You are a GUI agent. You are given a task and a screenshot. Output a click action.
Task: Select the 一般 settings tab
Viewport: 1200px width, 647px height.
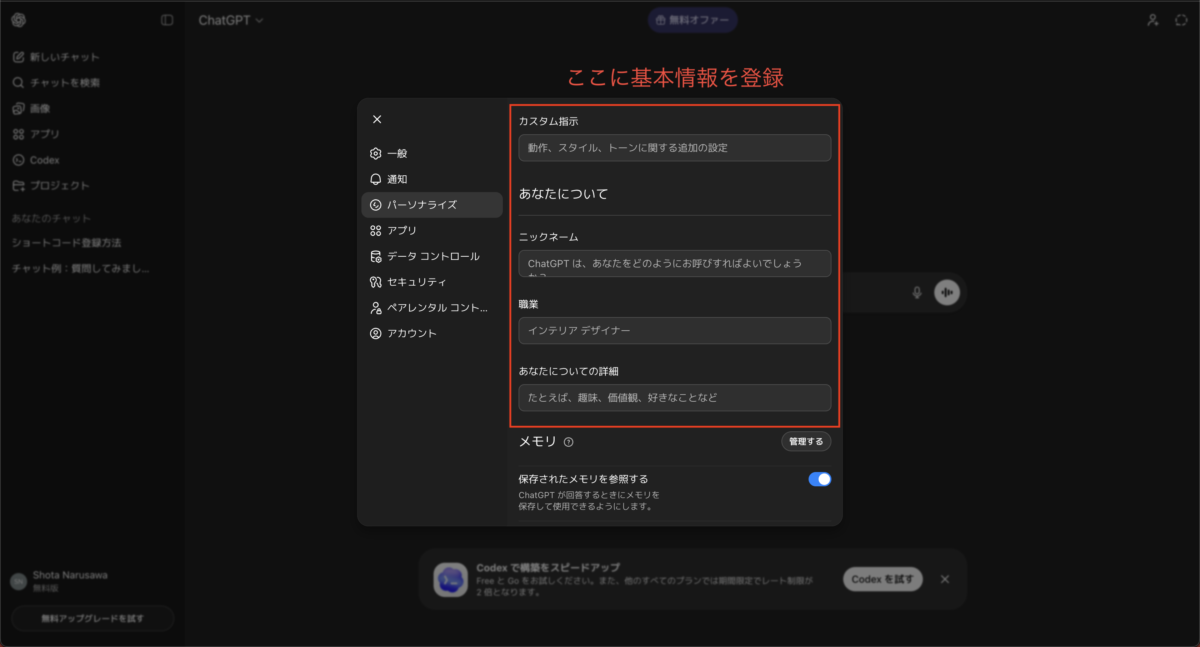(397, 154)
